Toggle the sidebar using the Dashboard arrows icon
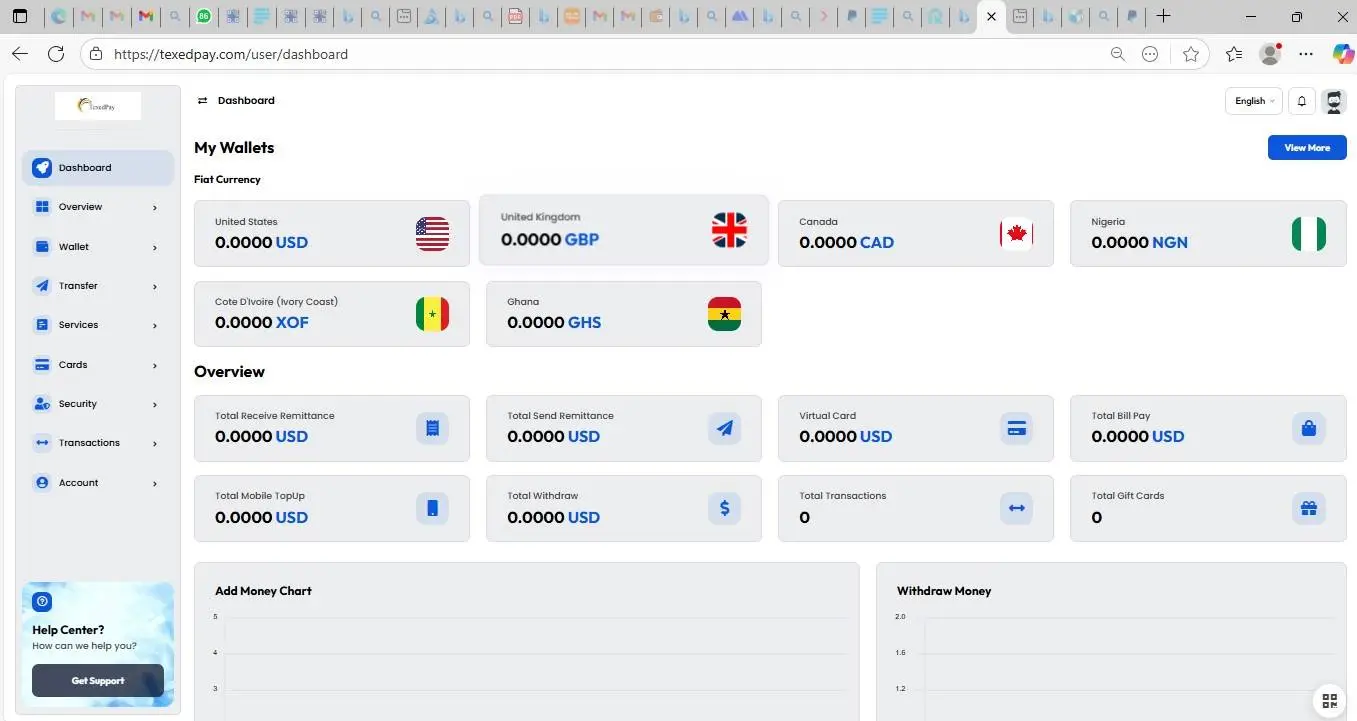Viewport: 1357px width, 721px height. tap(202, 101)
